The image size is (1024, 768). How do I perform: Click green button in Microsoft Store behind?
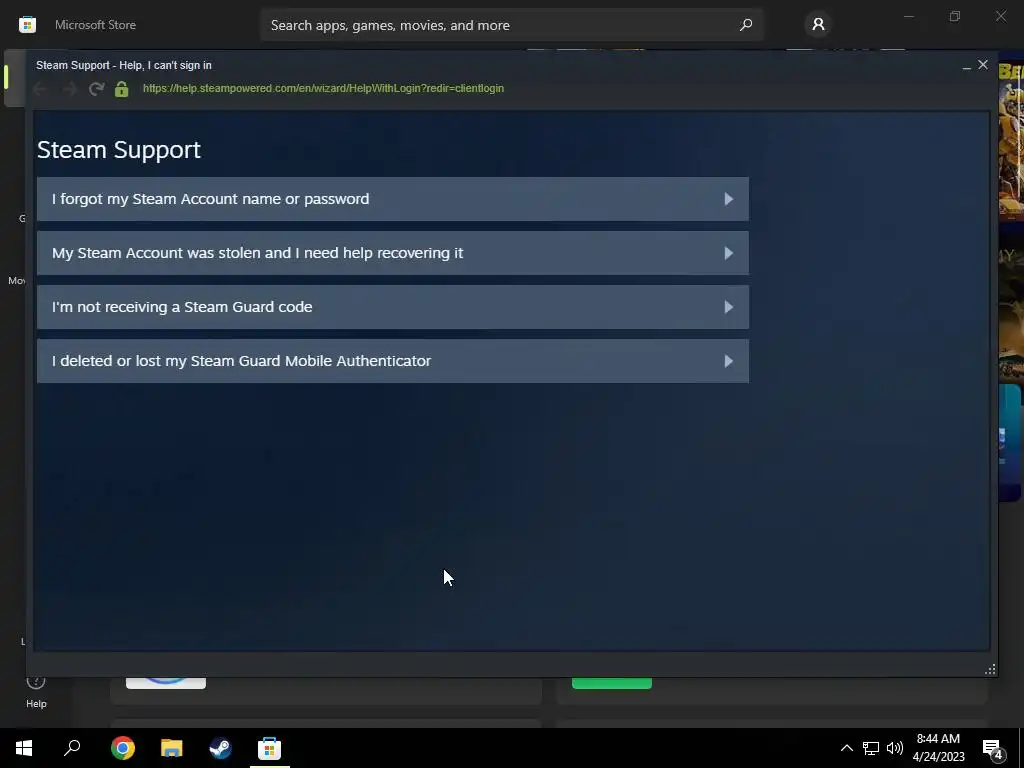pos(612,683)
